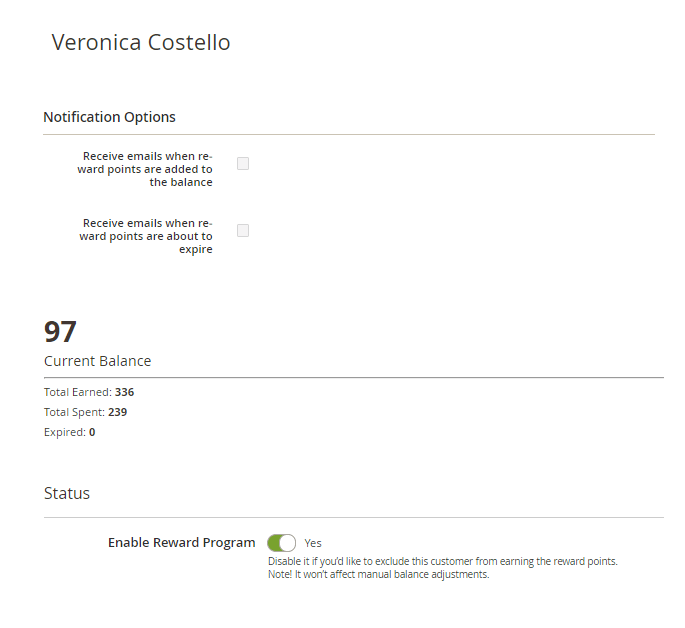Toggle the Enable Reward Program switch
The width and height of the screenshot is (685, 628).
click(x=281, y=543)
